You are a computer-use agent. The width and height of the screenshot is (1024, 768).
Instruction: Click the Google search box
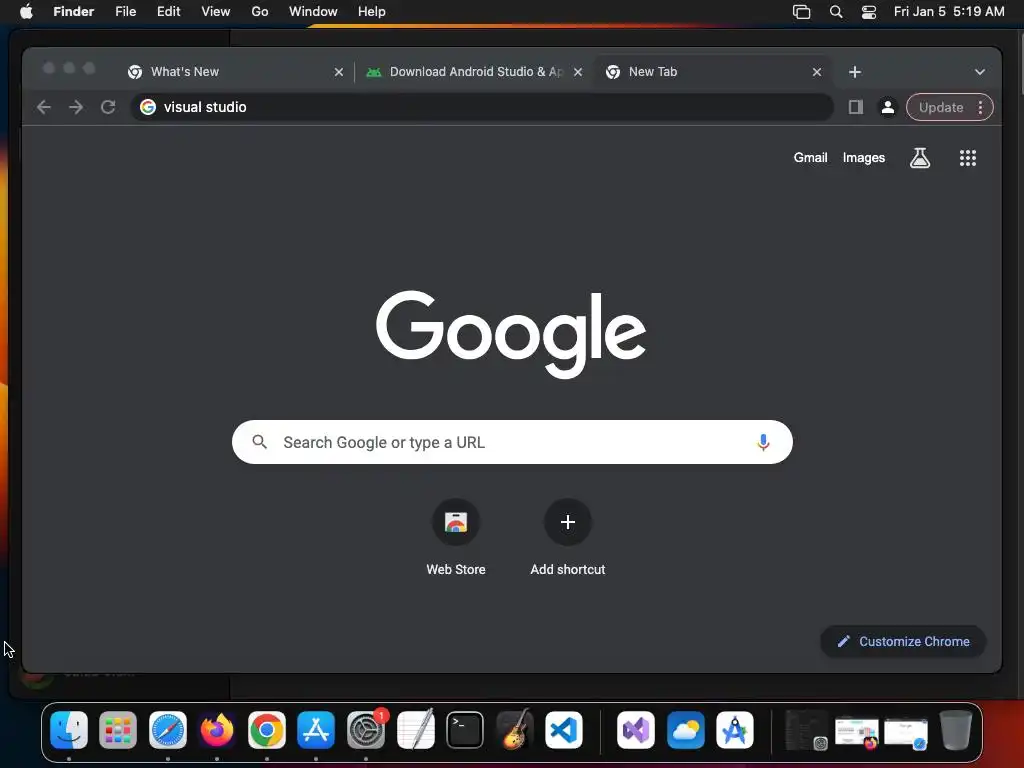click(512, 442)
